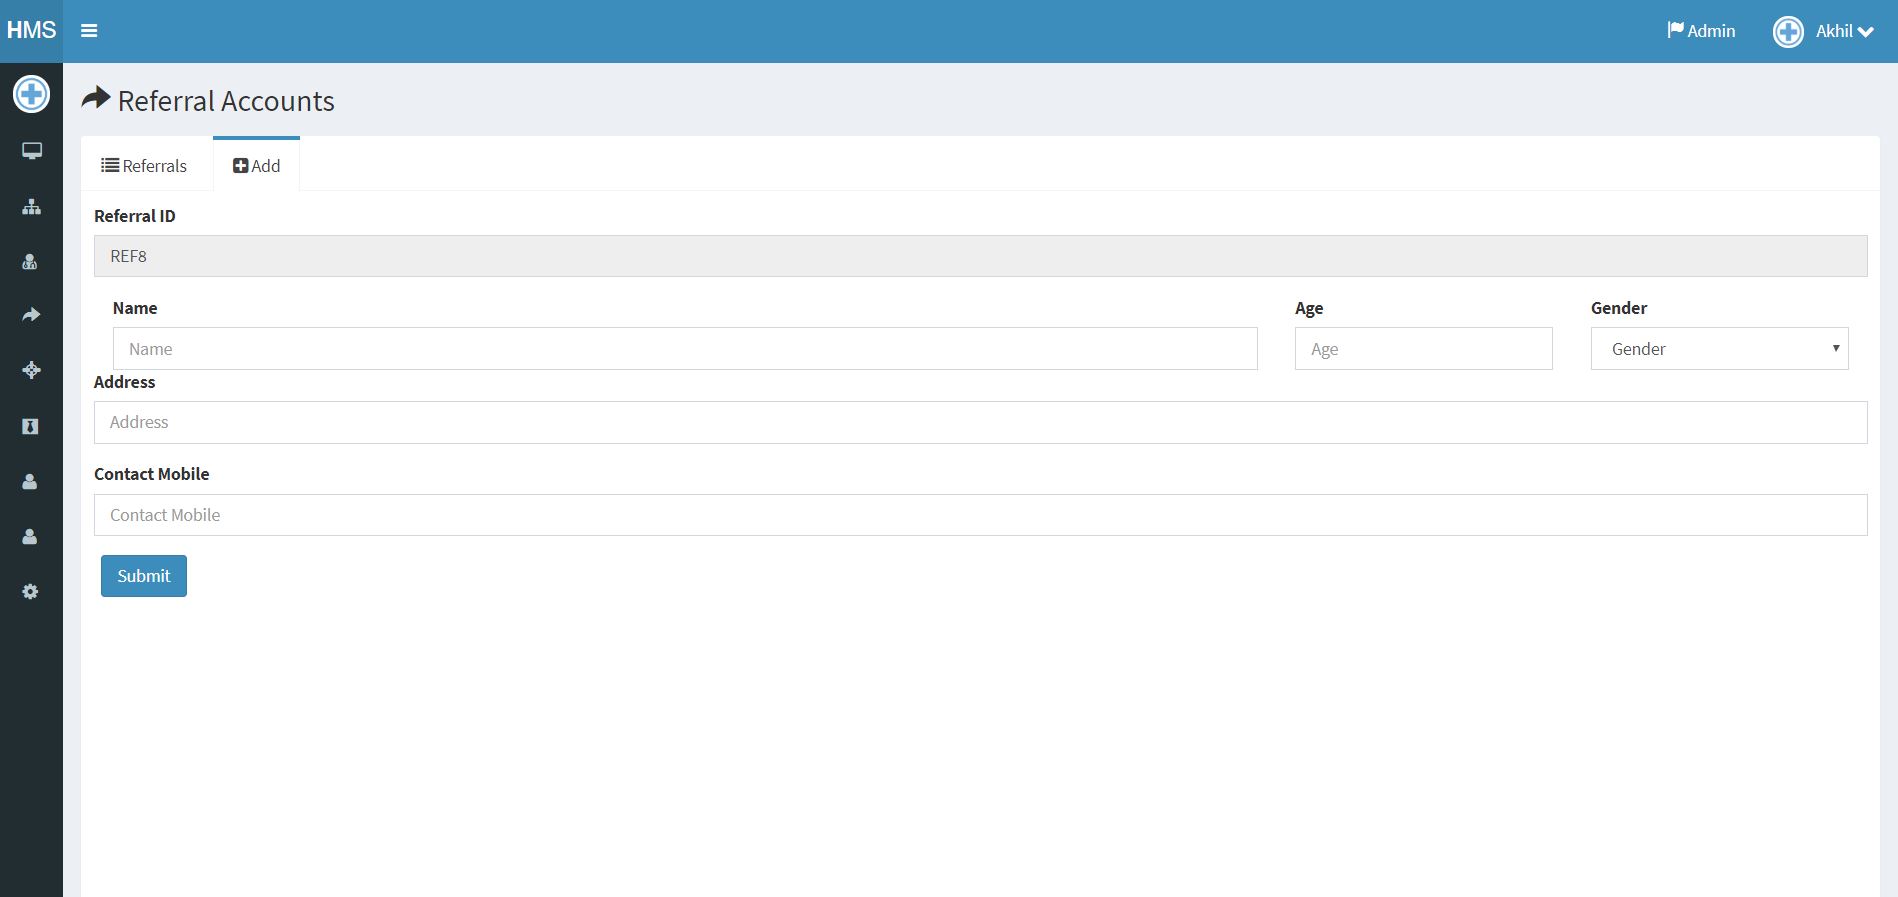Click the Admin flag link
Image resolution: width=1898 pixels, height=897 pixels.
1701,31
